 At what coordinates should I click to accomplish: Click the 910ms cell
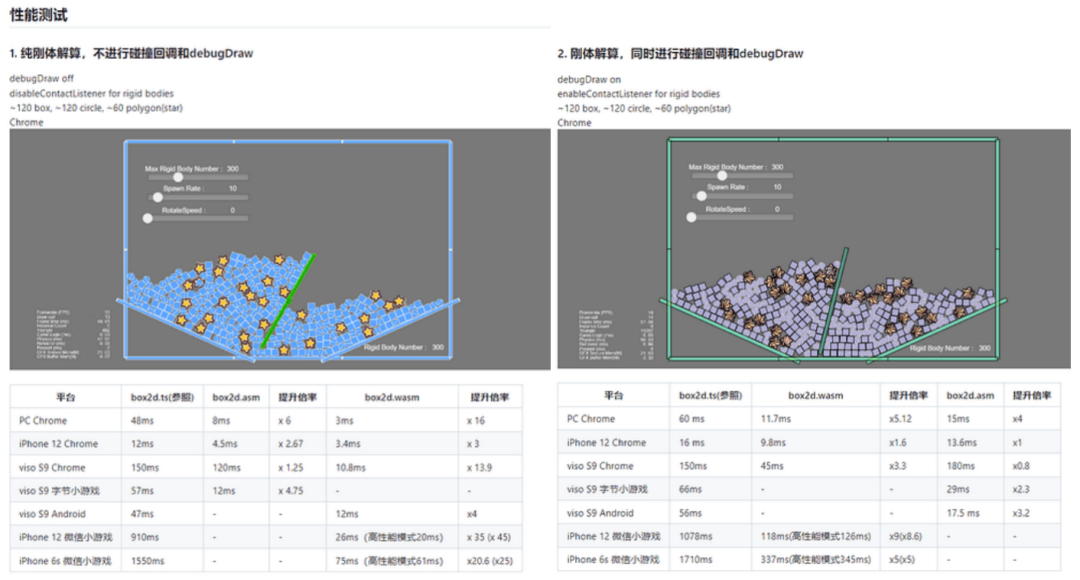(163, 537)
